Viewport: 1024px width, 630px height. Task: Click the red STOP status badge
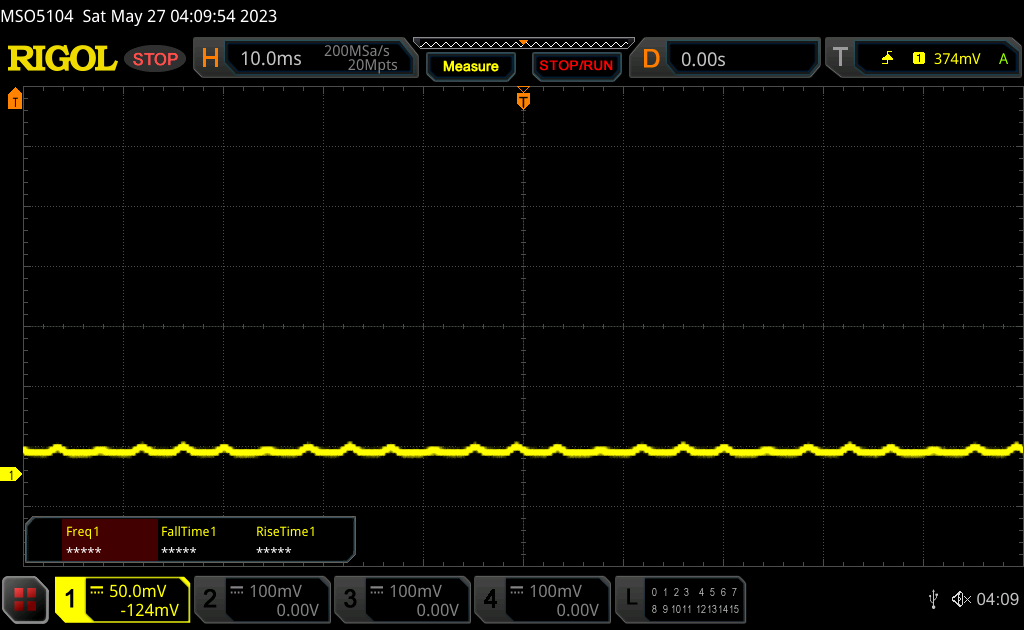(x=155, y=59)
